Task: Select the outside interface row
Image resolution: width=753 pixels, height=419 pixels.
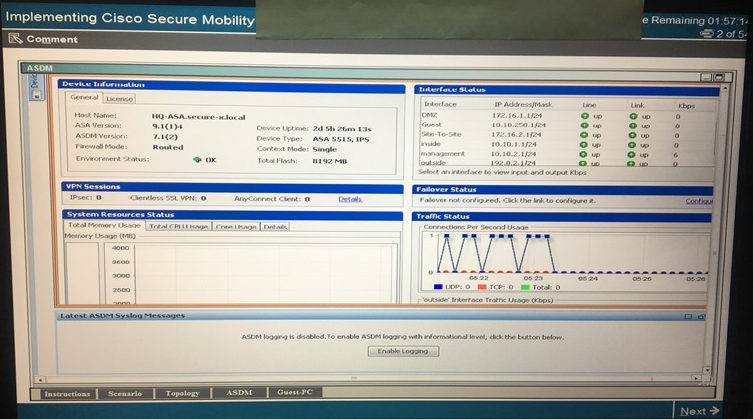Action: (x=567, y=163)
